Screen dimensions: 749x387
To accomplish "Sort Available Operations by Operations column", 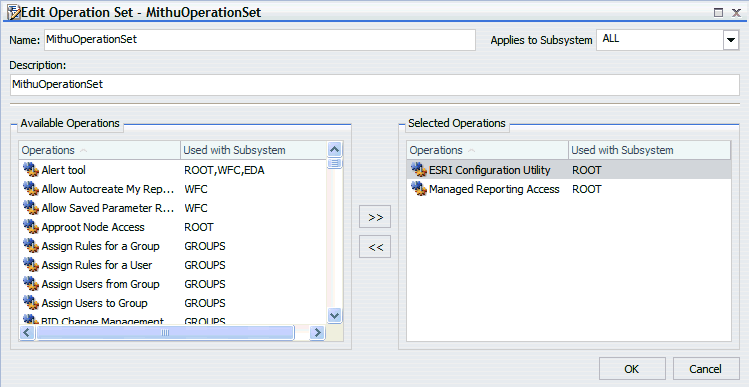I will pyautogui.click(x=100, y=150).
